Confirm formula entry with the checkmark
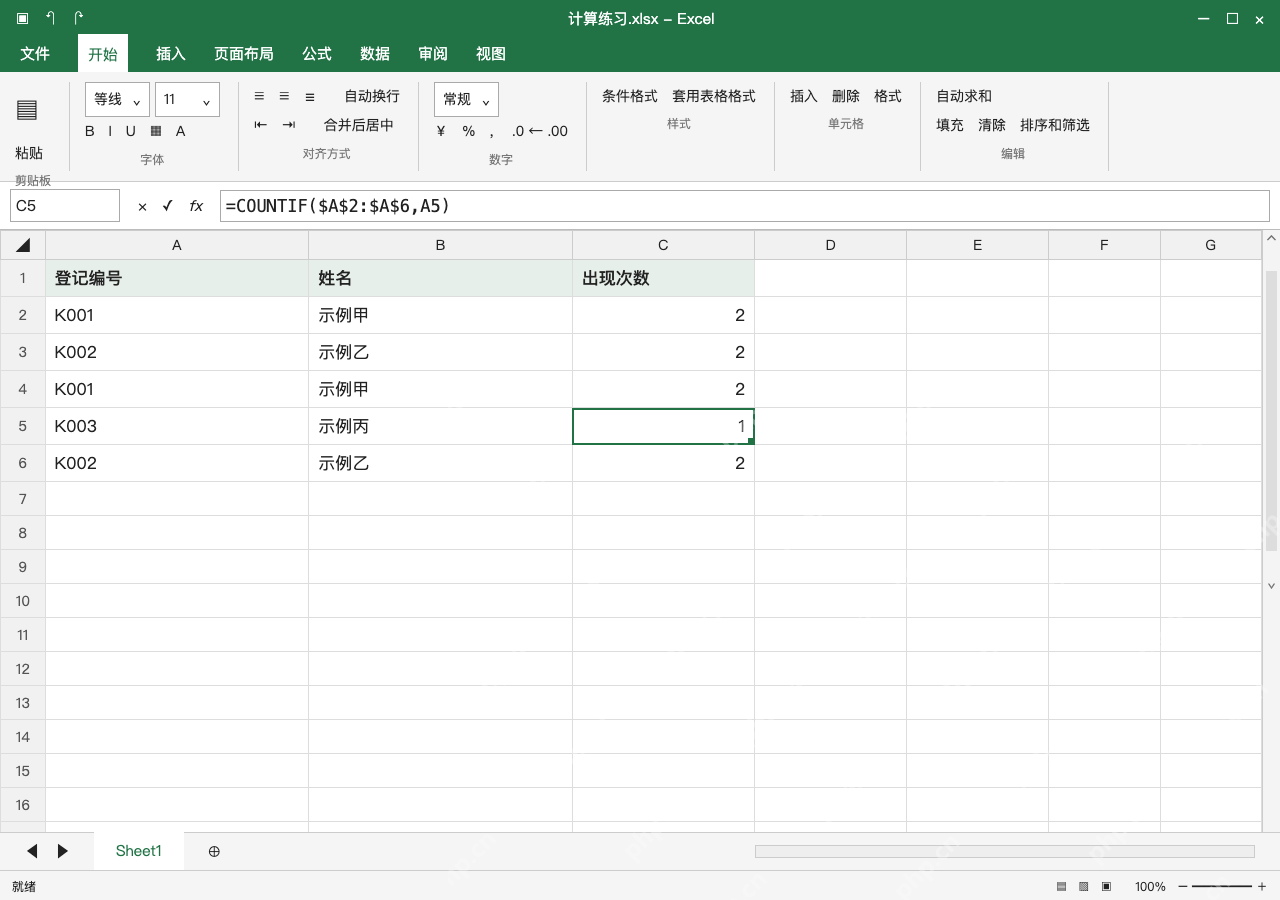Screen dimensions: 1280x900 point(167,206)
